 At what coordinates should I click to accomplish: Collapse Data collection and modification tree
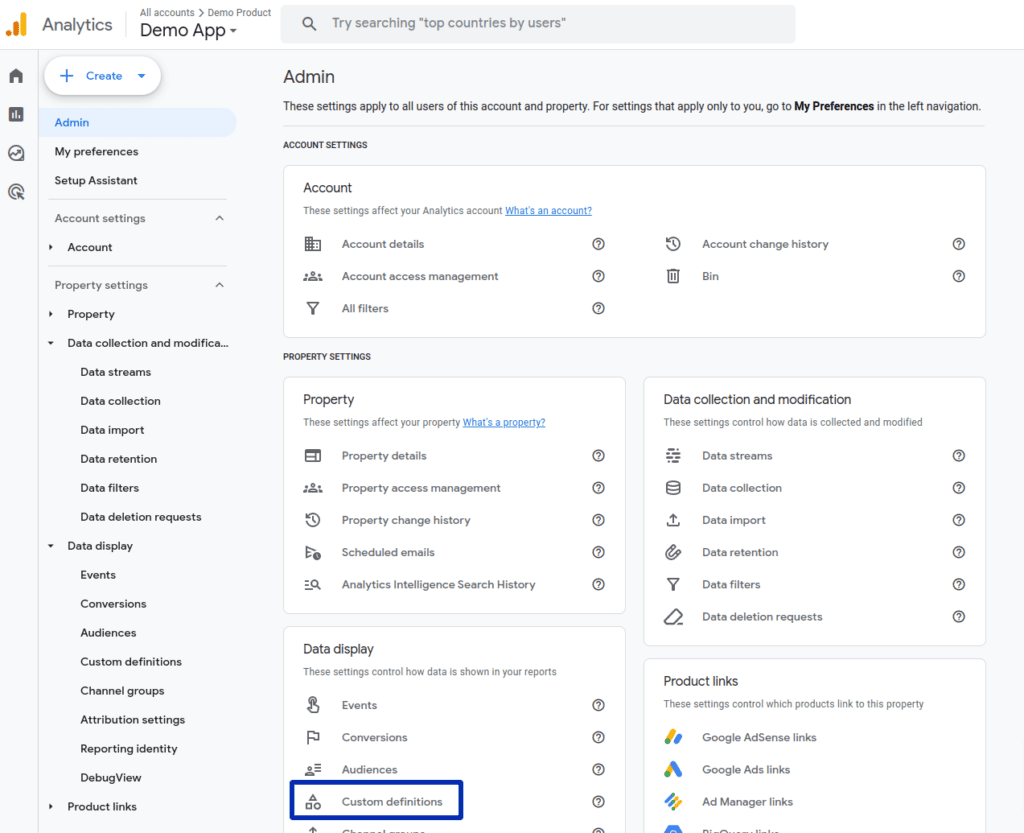point(51,343)
